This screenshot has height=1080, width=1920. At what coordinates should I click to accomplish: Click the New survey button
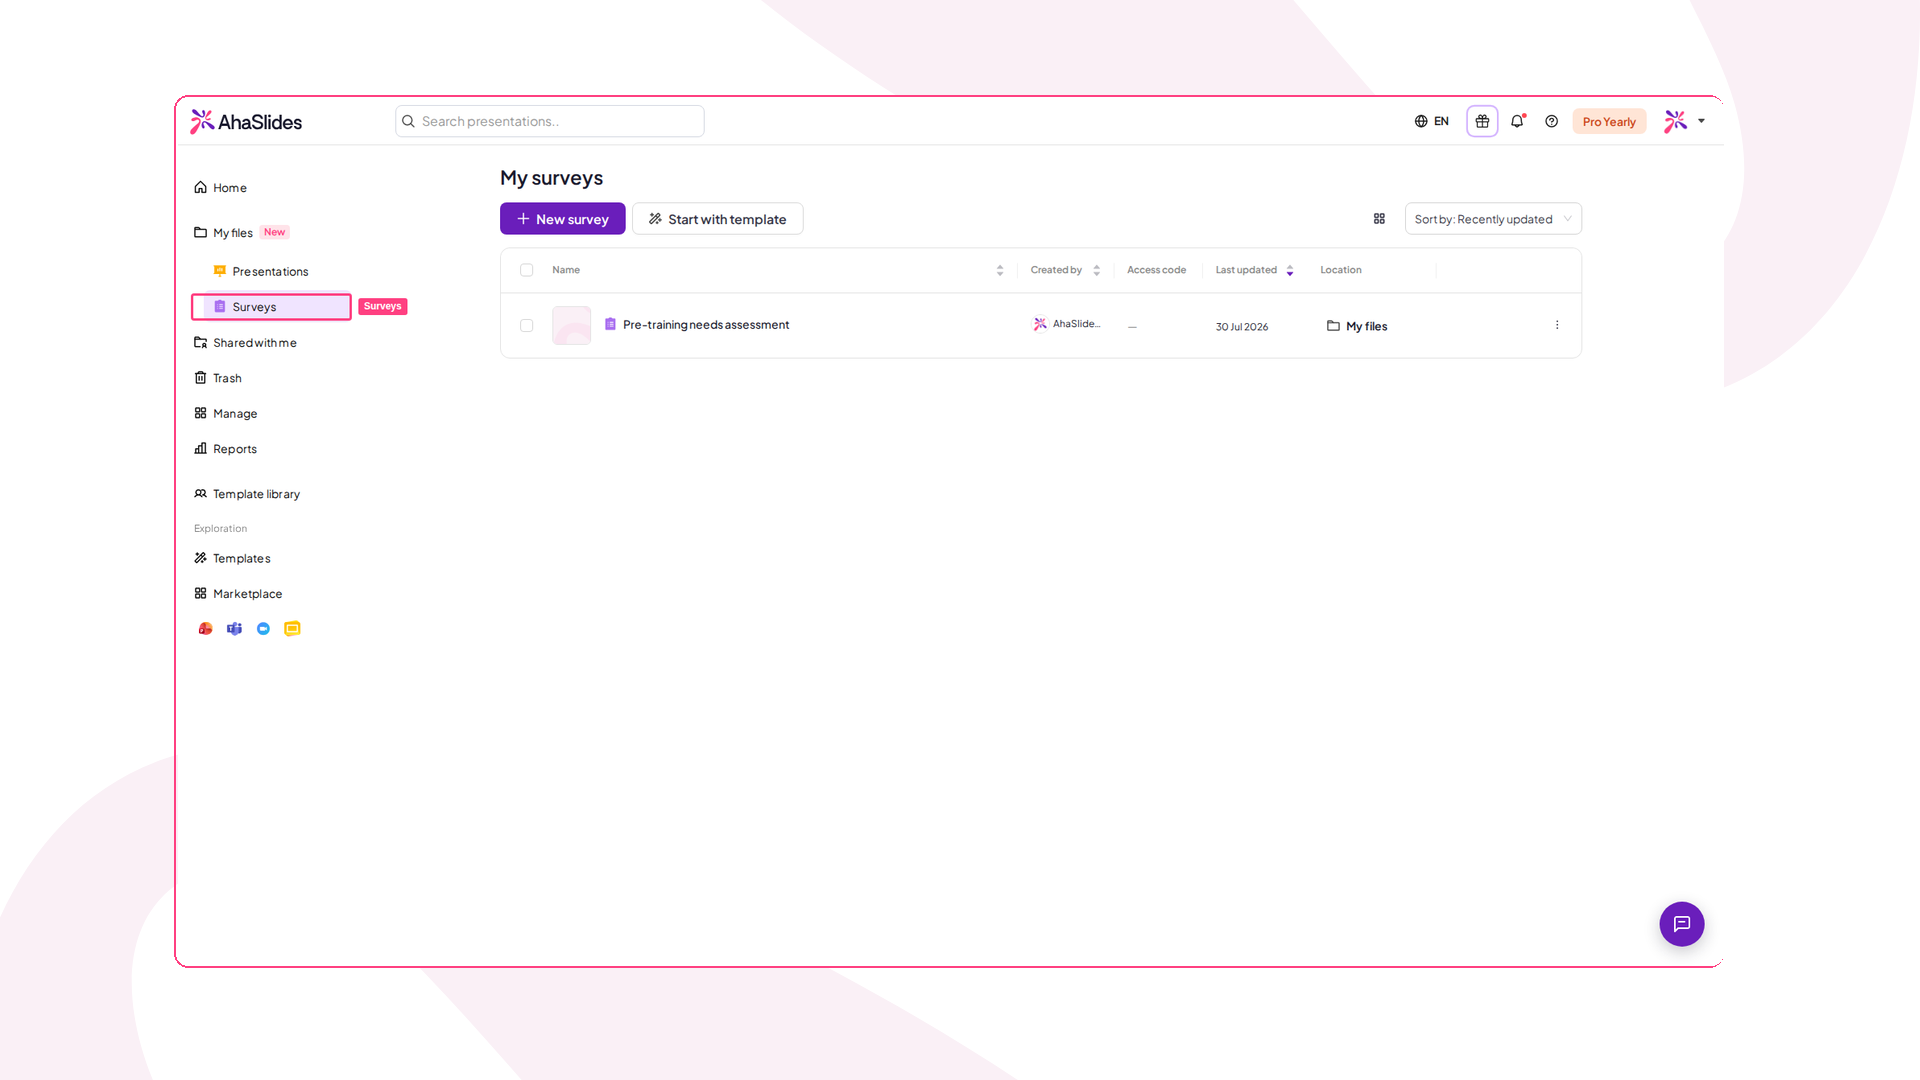563,219
